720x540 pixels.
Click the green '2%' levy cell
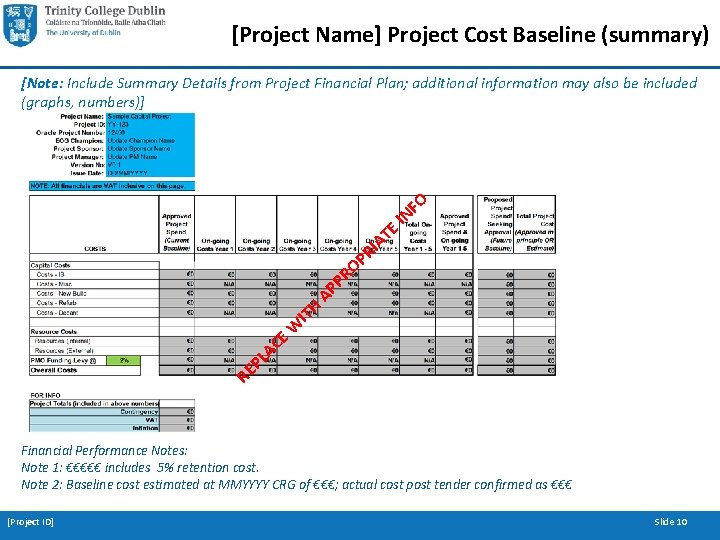point(124,360)
